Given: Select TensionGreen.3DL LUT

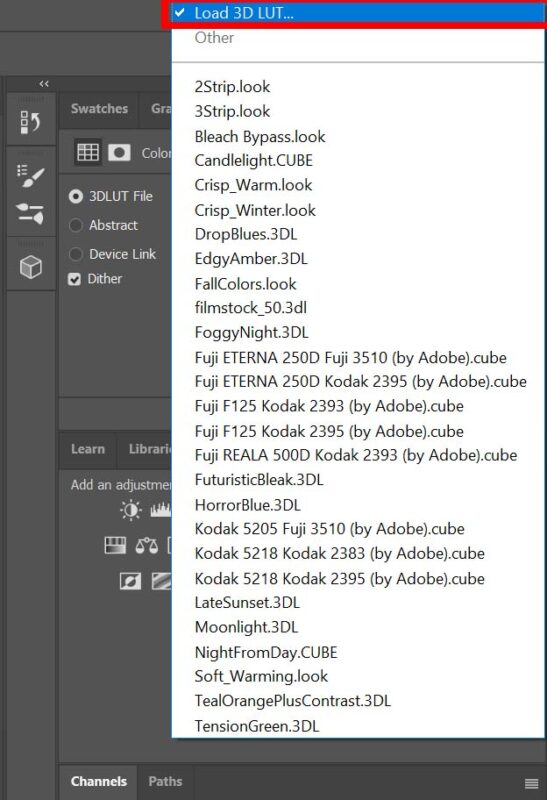Looking at the screenshot, I should (x=358, y=726).
